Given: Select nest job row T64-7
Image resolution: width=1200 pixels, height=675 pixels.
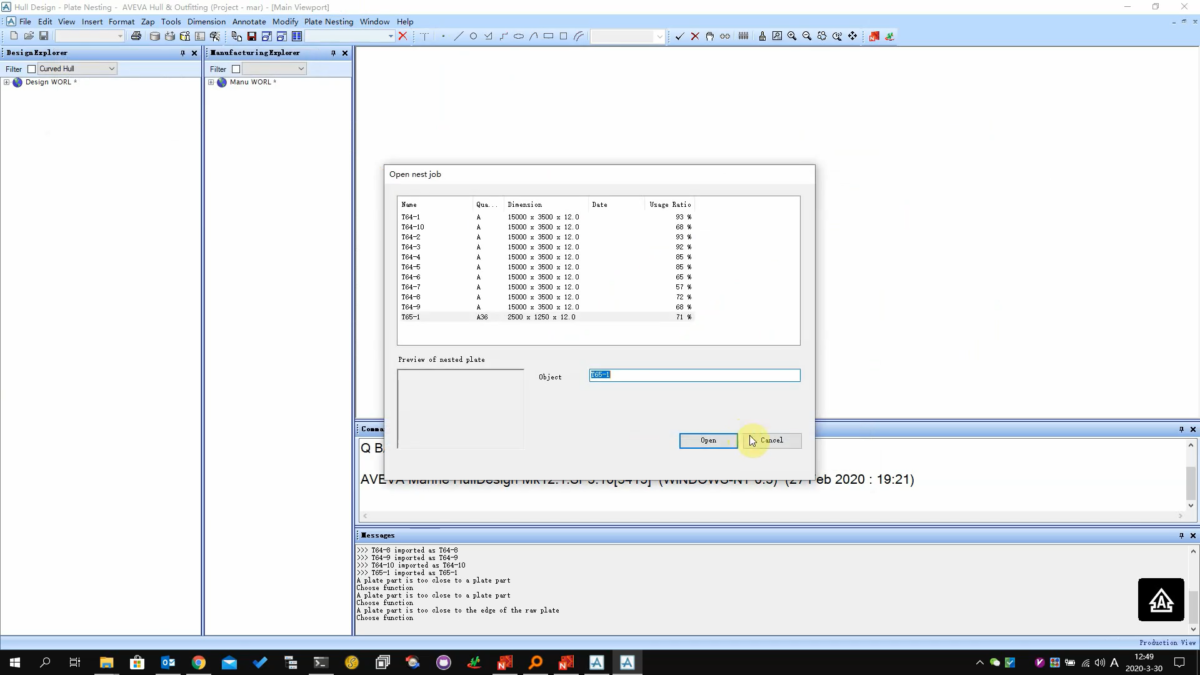Looking at the screenshot, I should click(x=546, y=287).
